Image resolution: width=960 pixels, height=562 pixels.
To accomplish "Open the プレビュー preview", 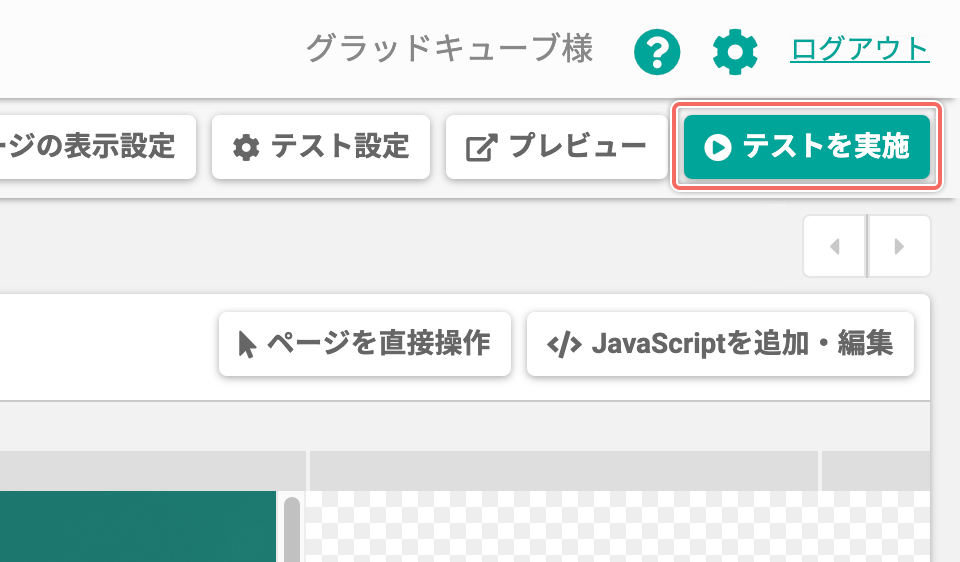I will (557, 147).
